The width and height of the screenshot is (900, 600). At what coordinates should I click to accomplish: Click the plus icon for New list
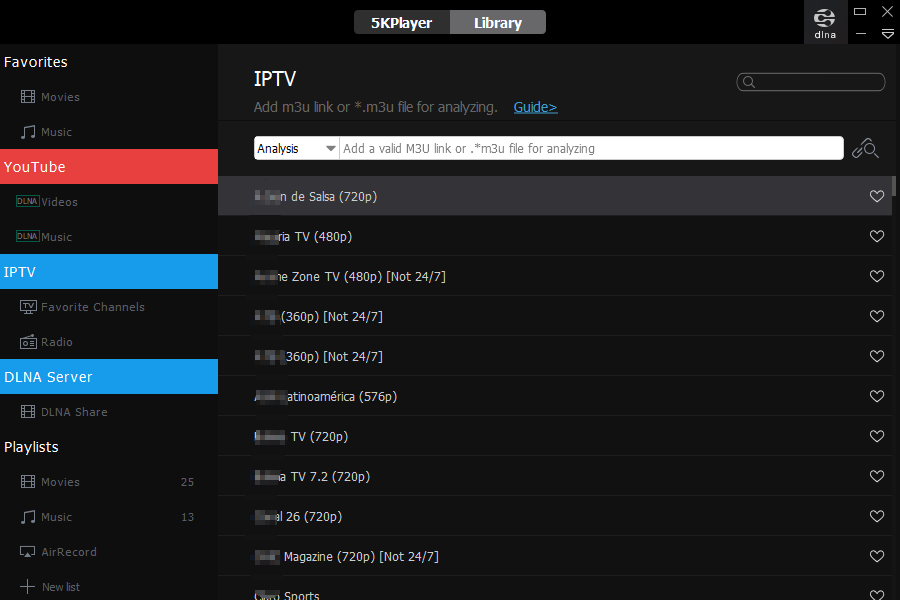[x=28, y=586]
